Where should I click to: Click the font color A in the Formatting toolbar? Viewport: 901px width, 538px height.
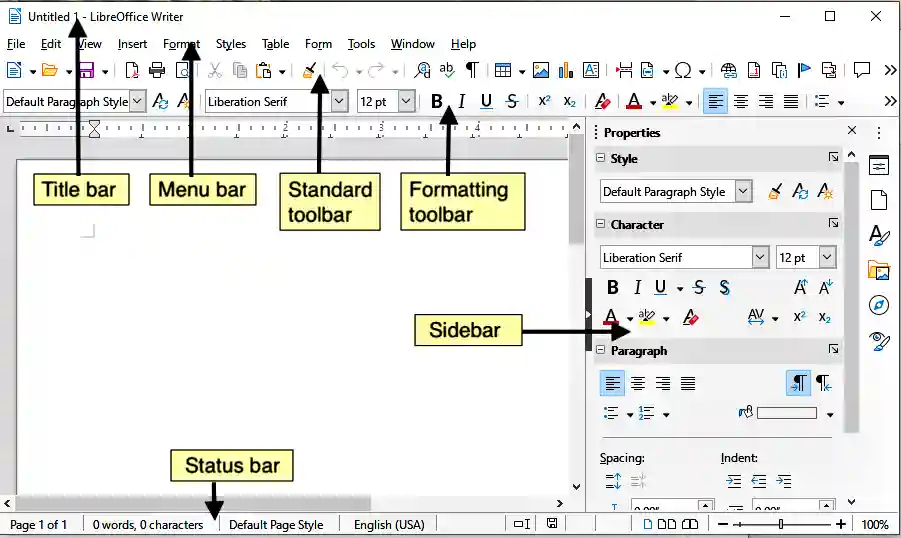click(634, 102)
